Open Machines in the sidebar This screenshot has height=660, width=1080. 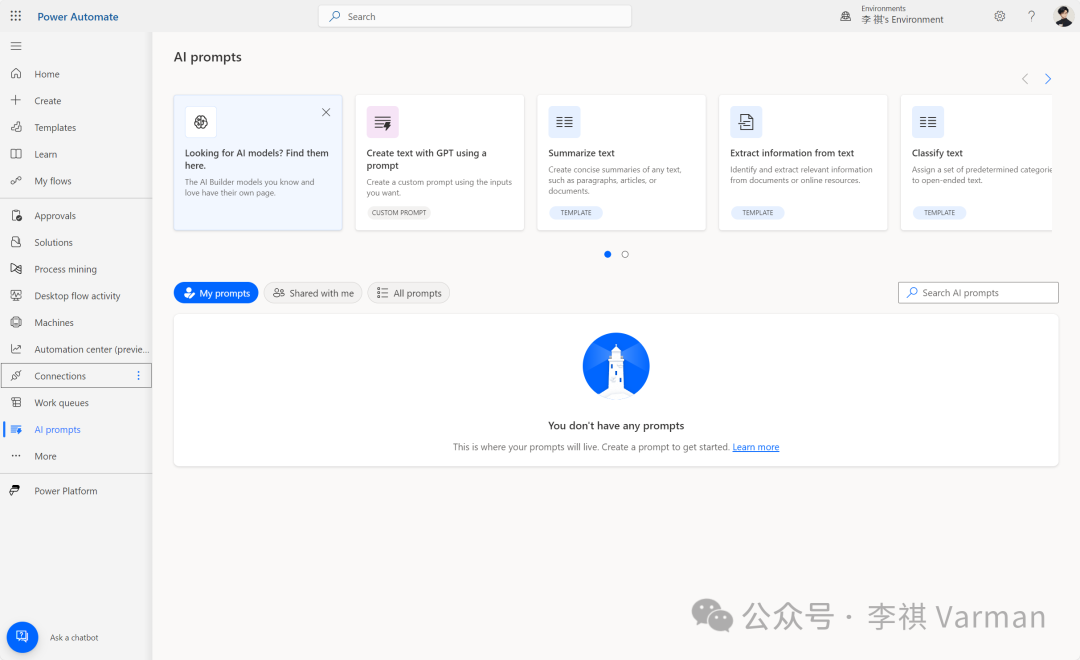(76, 322)
